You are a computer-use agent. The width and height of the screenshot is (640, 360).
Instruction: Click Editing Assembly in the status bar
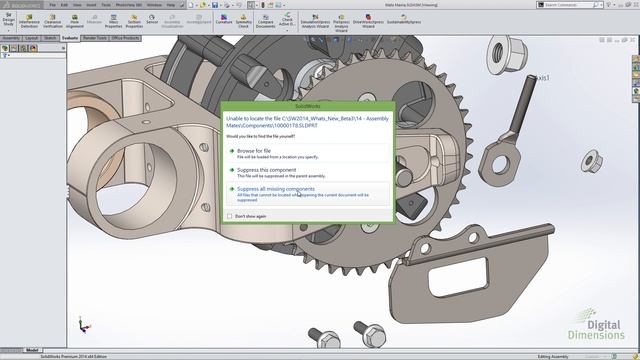[x=553, y=356]
